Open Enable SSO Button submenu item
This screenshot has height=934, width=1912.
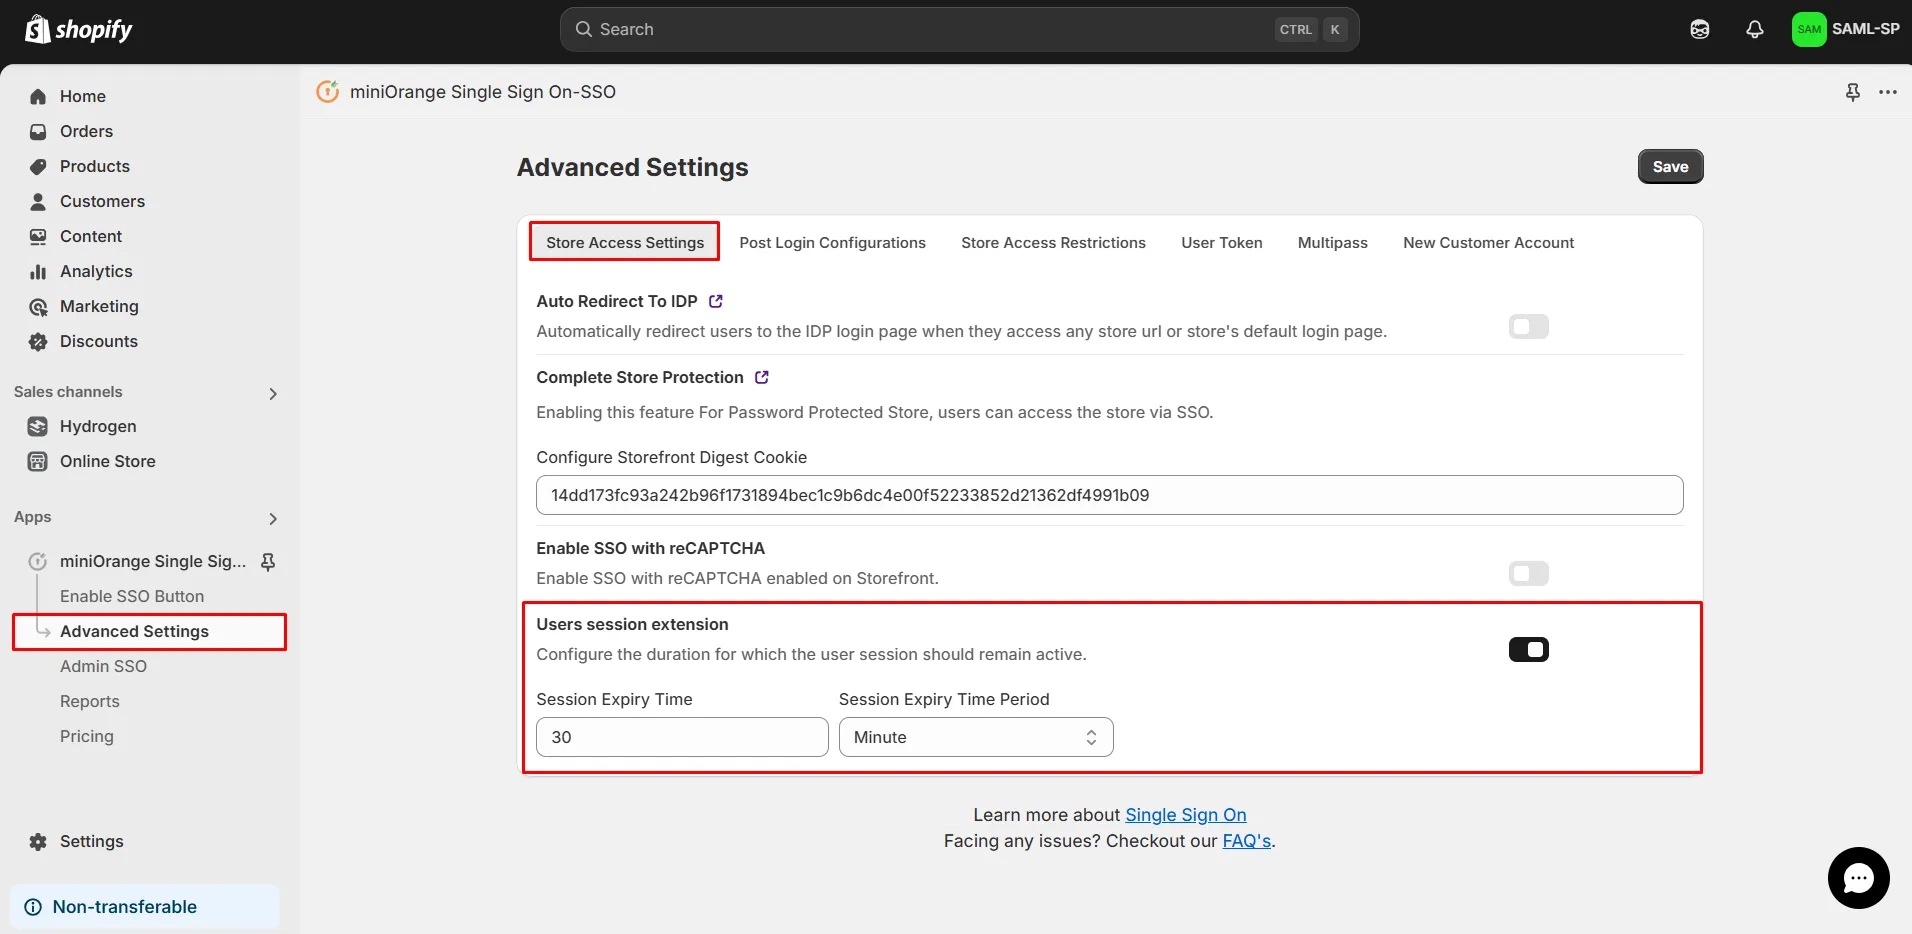click(x=132, y=596)
